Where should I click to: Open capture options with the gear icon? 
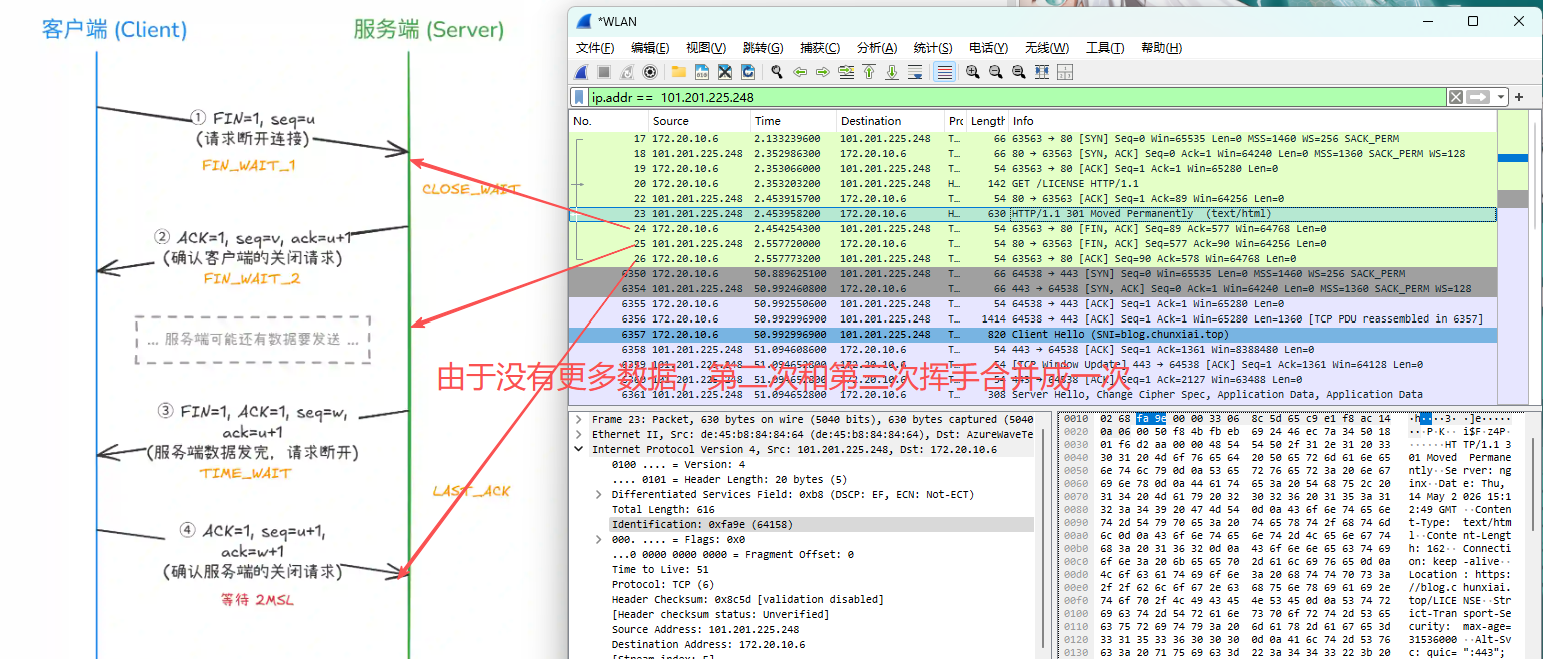coord(650,72)
